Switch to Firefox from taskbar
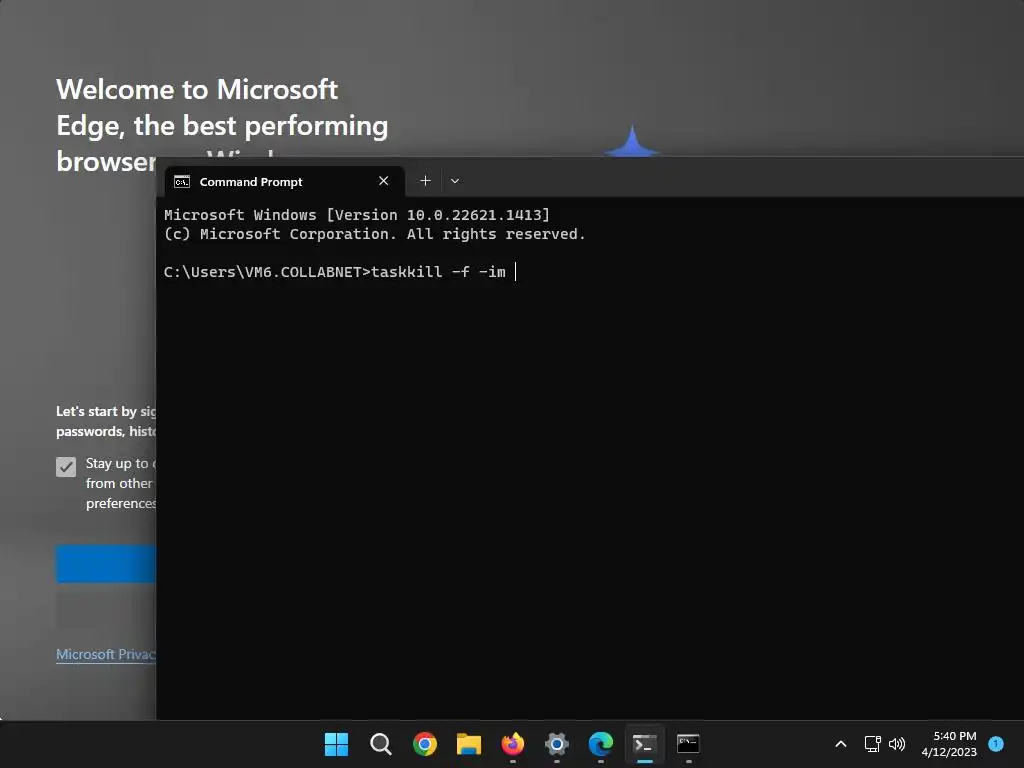Image resolution: width=1024 pixels, height=768 pixels. click(x=513, y=744)
